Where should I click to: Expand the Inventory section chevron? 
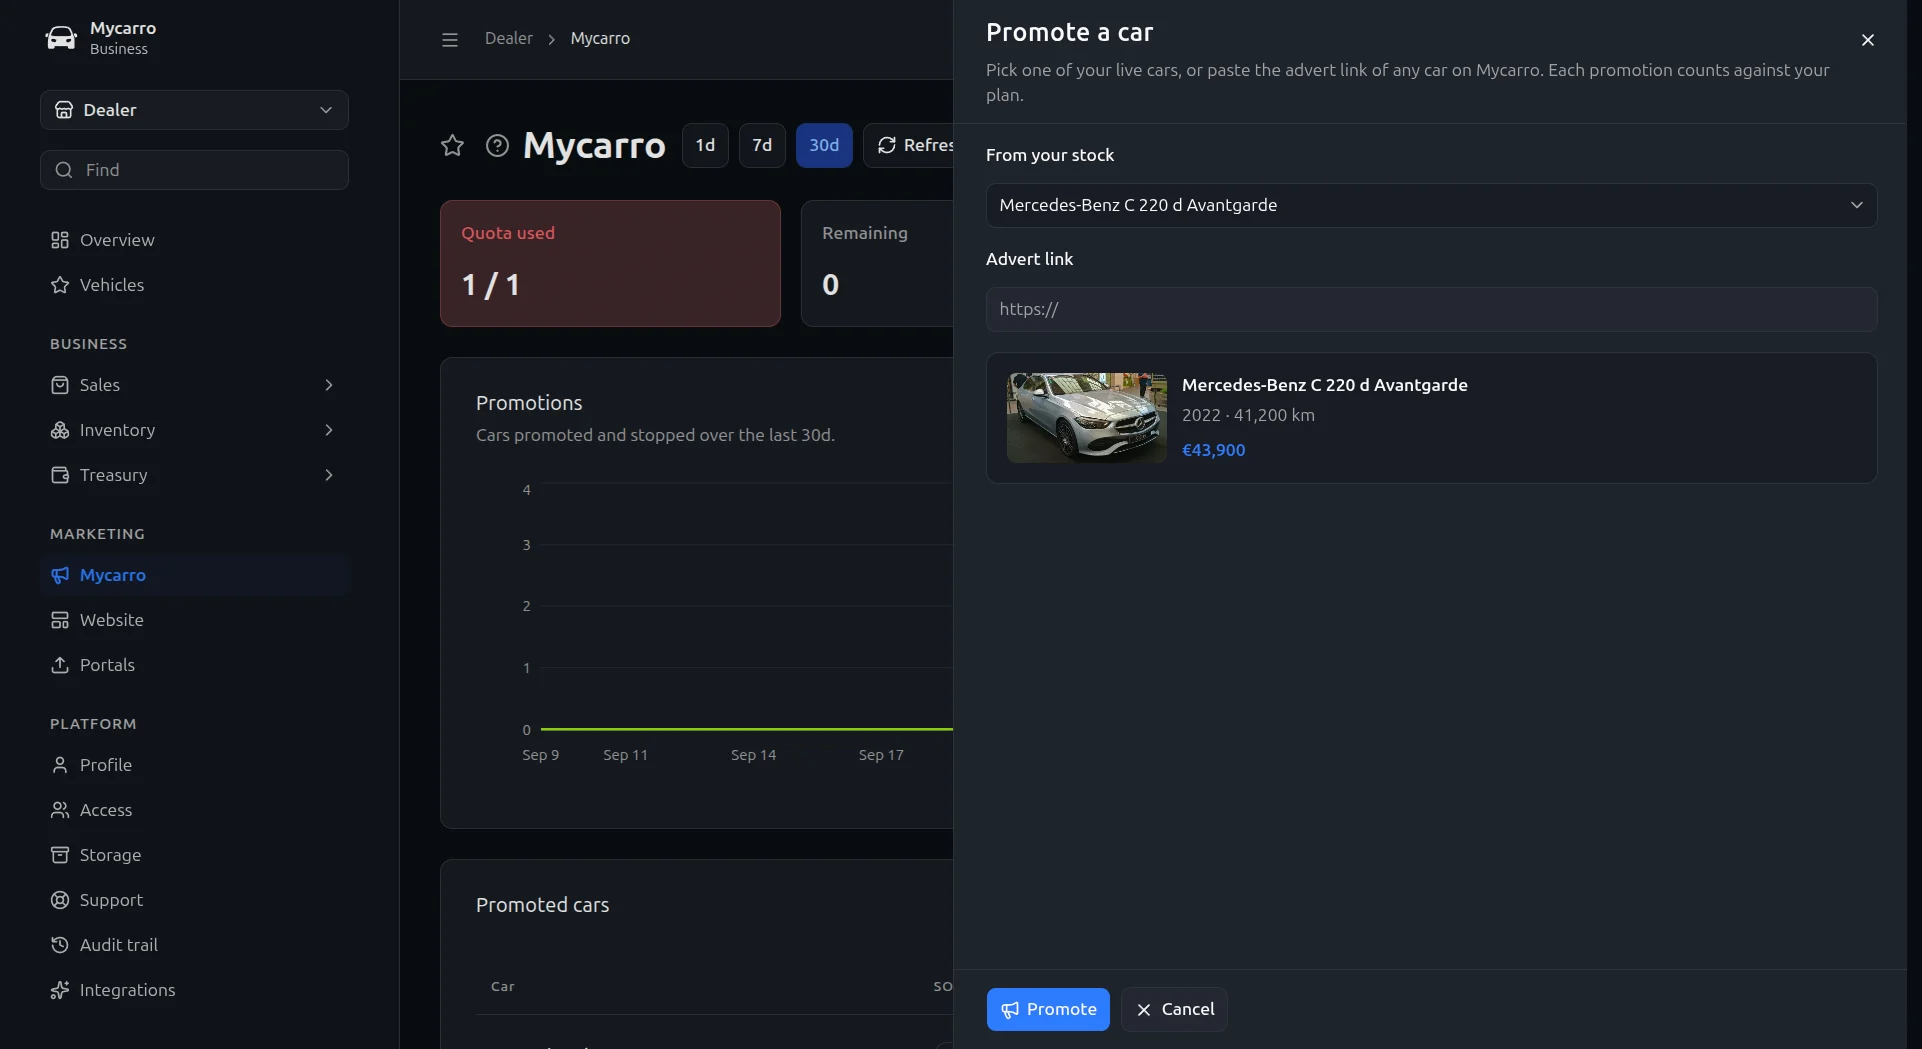(x=329, y=430)
